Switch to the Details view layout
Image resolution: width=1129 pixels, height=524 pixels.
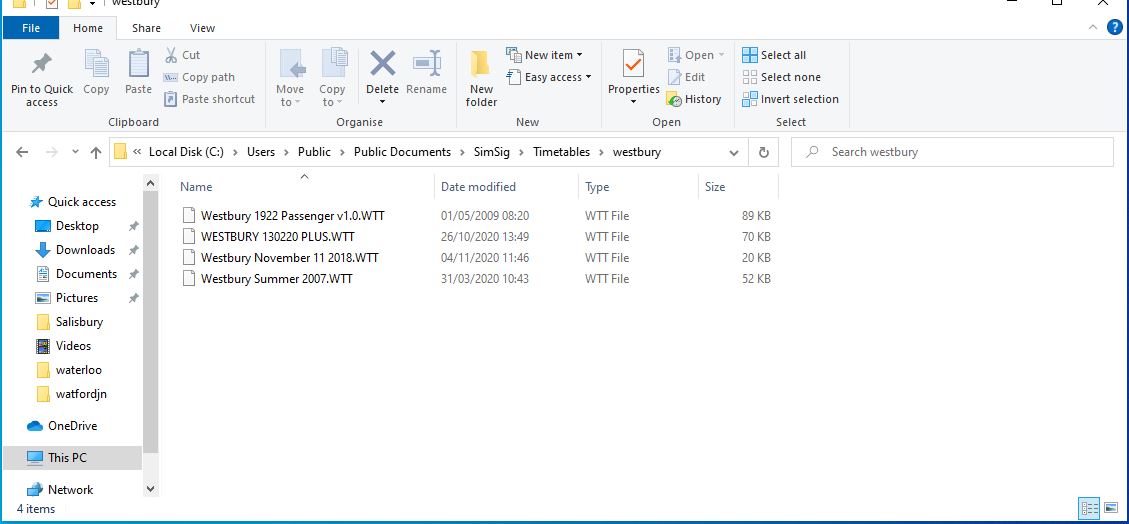coord(1089,508)
